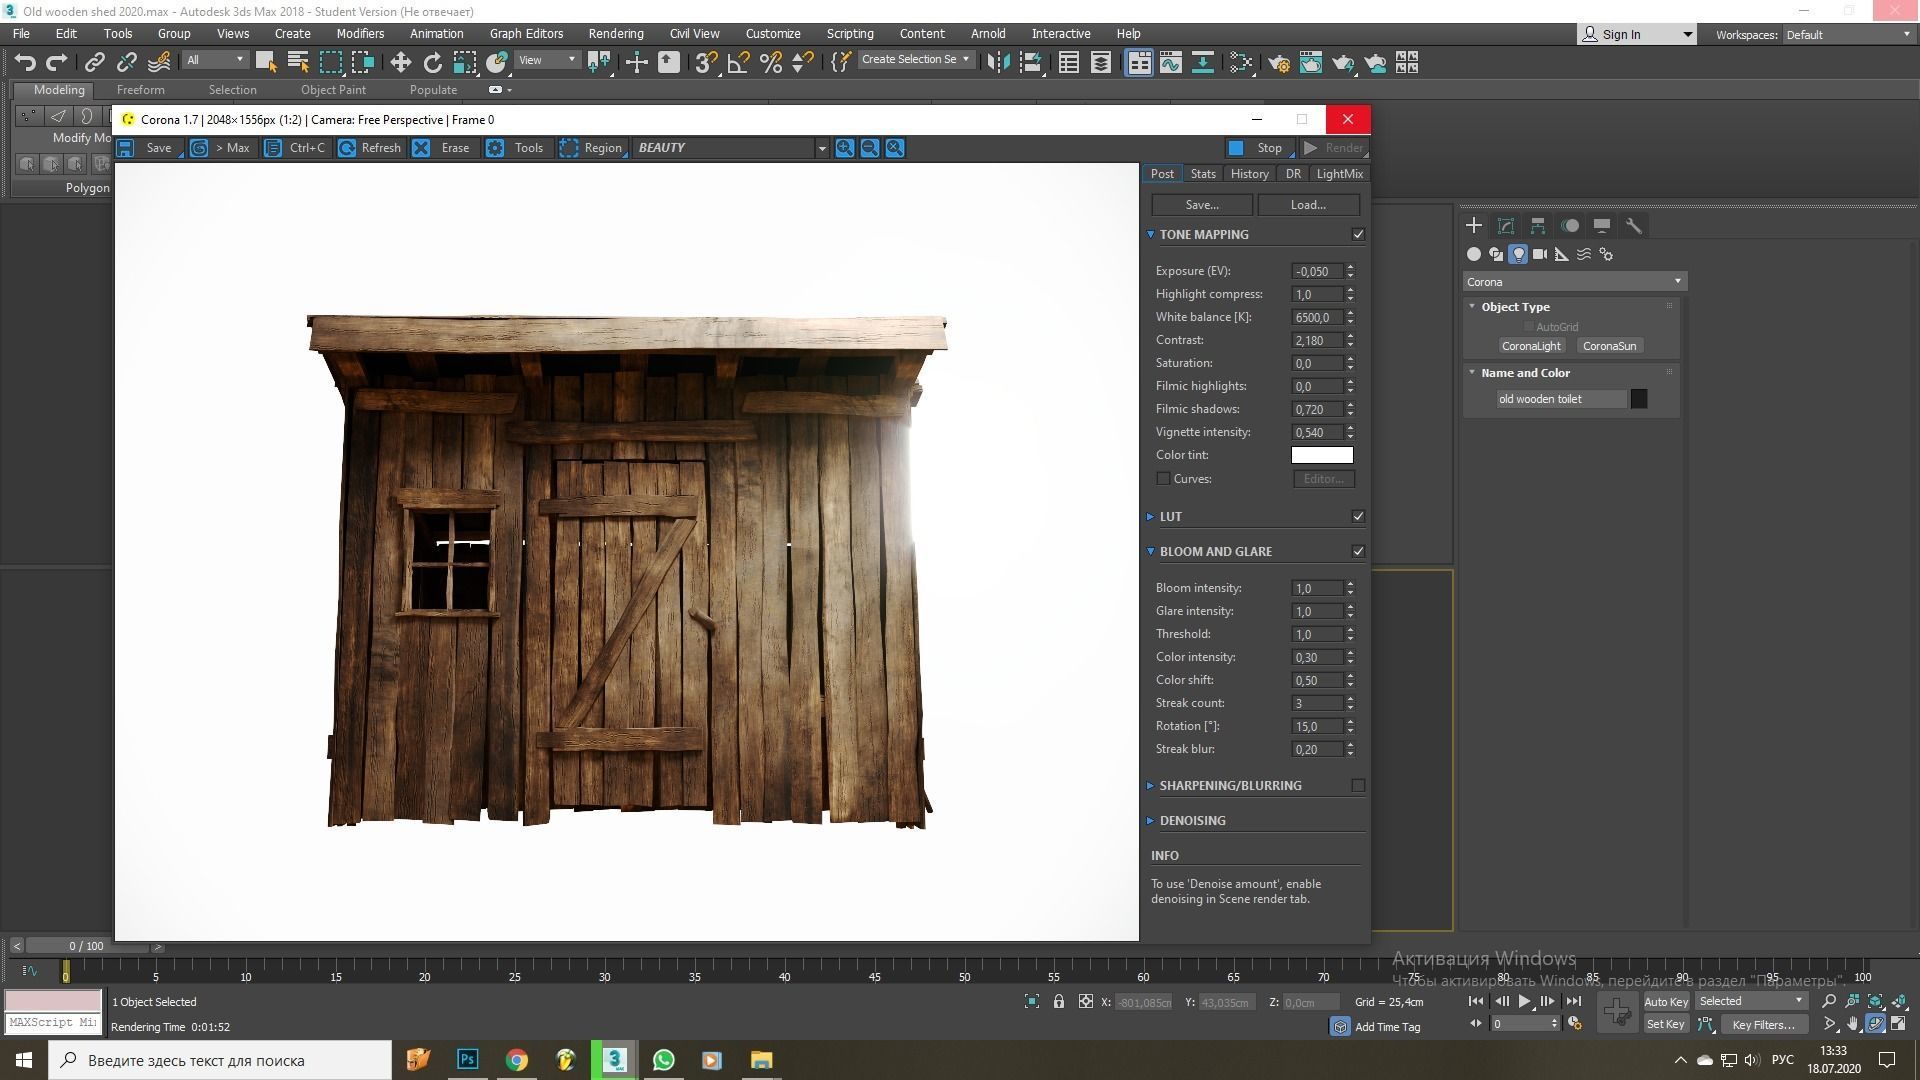Click the Set Key button
The image size is (1920, 1080).
(x=1665, y=1024)
